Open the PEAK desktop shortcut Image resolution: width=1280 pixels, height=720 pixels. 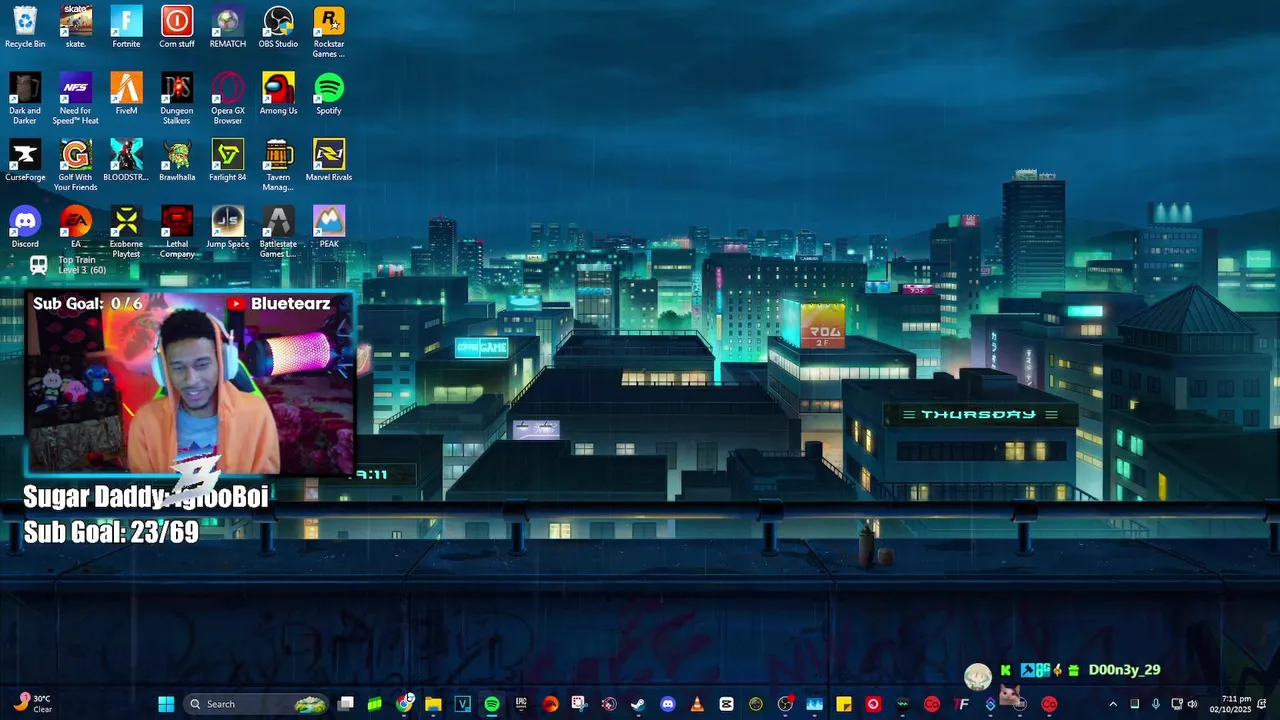(x=329, y=227)
